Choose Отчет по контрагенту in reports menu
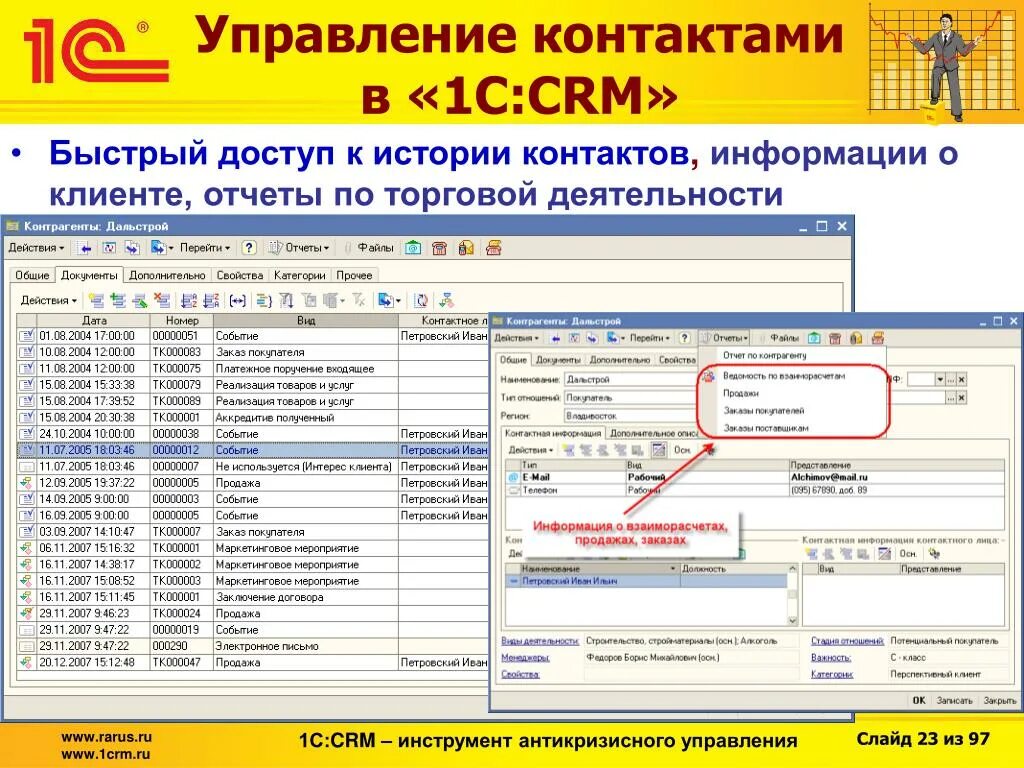This screenshot has width=1024, height=768. (765, 355)
